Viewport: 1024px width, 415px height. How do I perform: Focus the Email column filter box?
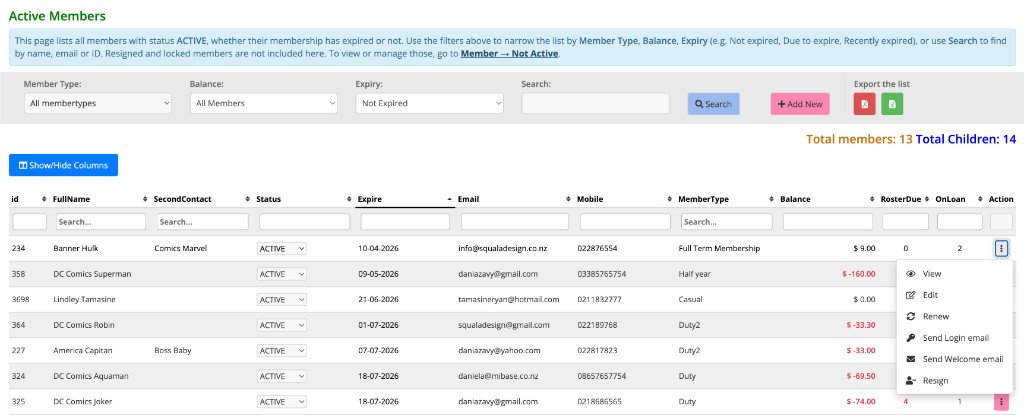point(515,222)
